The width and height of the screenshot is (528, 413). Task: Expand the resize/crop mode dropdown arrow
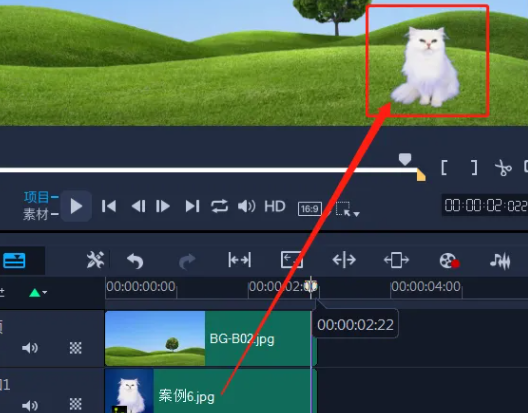point(356,214)
